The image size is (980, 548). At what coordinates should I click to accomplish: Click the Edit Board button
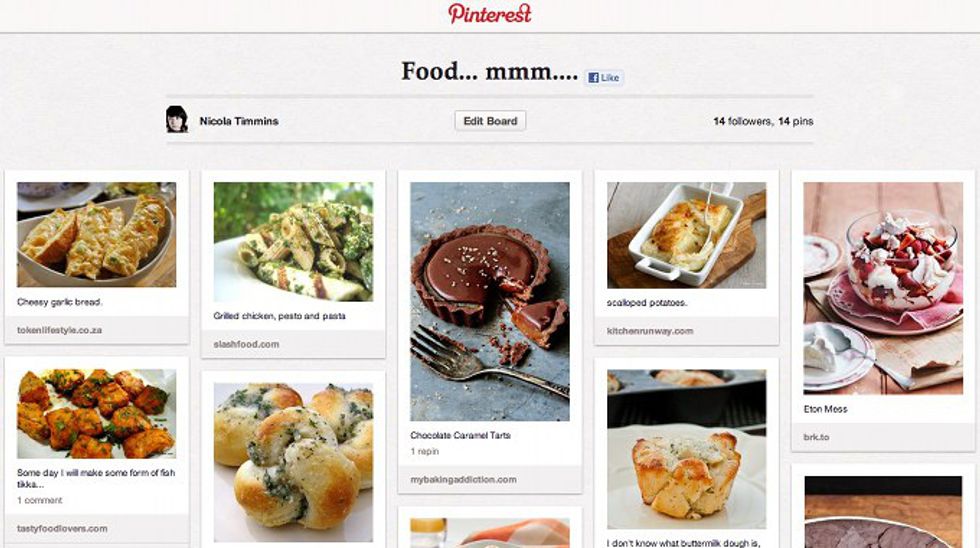click(490, 121)
